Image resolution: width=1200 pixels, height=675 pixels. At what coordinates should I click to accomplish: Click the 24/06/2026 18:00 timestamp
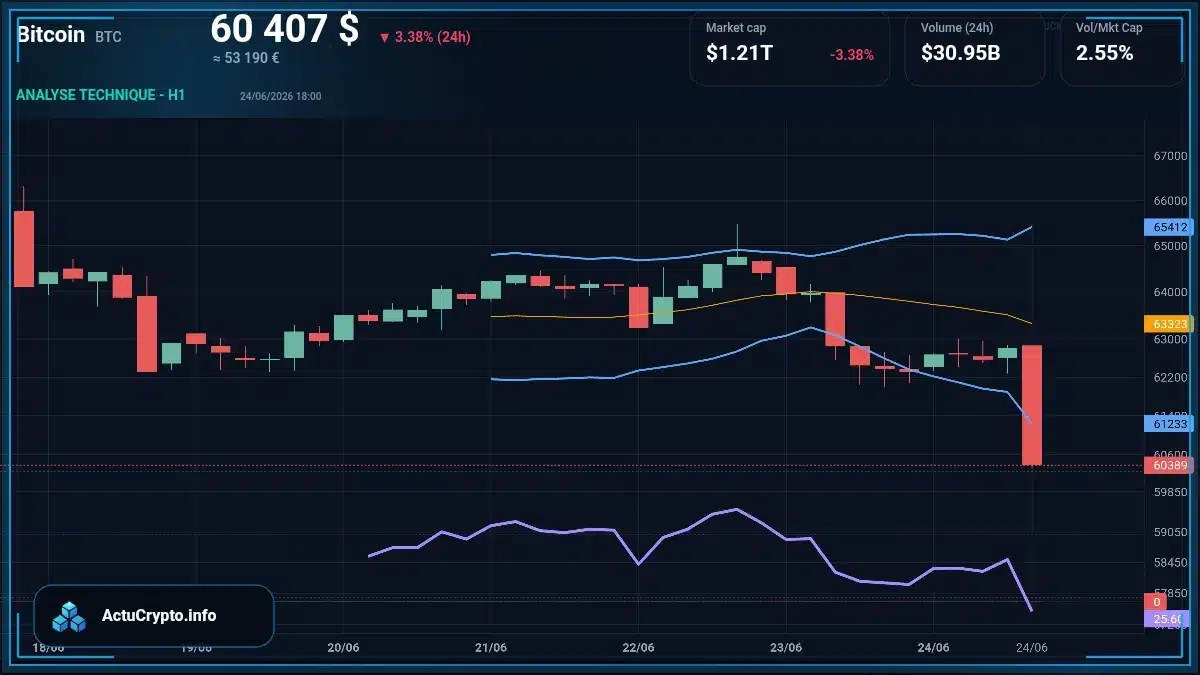pos(280,96)
